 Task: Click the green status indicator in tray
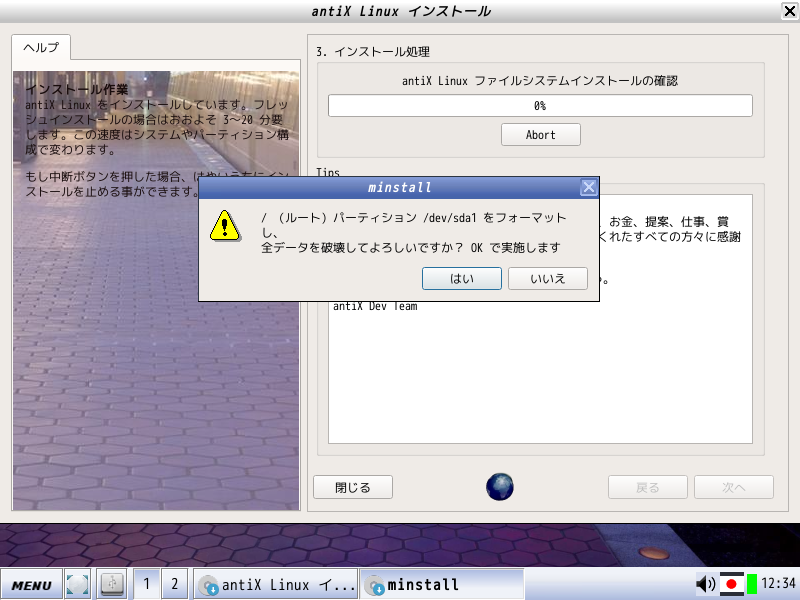(752, 584)
